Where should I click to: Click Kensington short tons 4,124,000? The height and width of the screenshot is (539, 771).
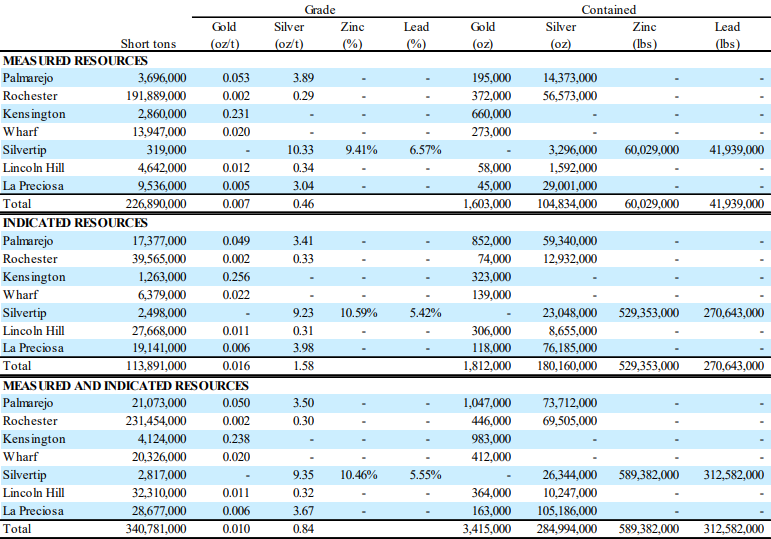[162, 439]
